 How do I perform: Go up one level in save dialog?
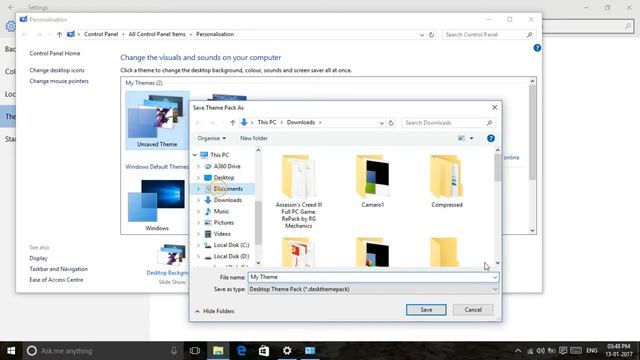tap(232, 122)
